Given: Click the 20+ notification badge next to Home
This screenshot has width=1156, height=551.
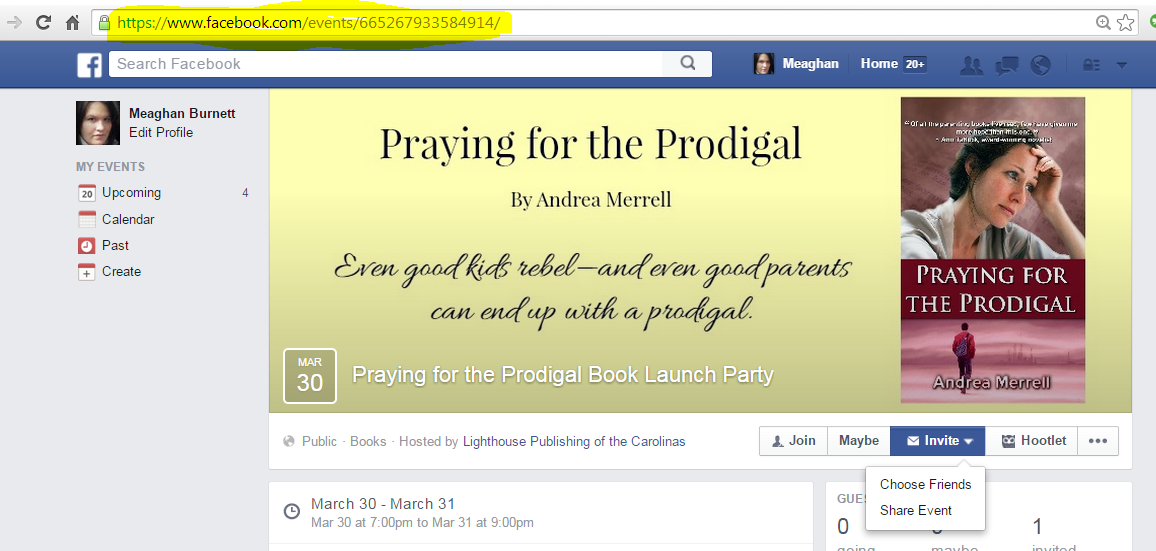Looking at the screenshot, I should 915,65.
